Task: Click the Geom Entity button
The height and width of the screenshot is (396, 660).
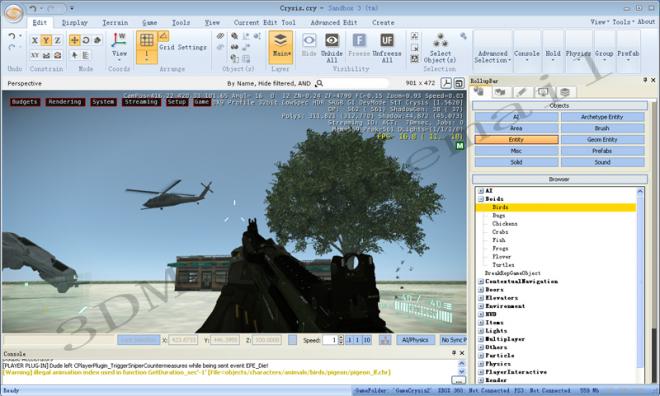Action: (x=602, y=139)
